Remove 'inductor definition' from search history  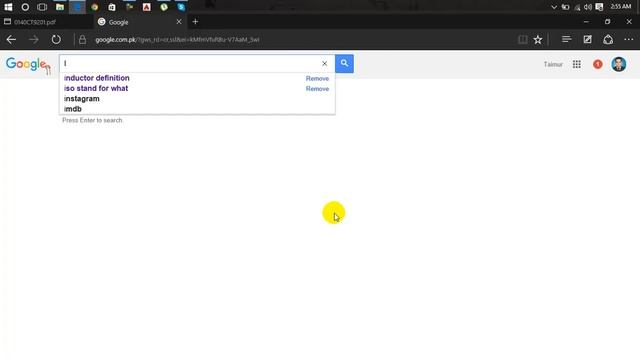coord(317,78)
